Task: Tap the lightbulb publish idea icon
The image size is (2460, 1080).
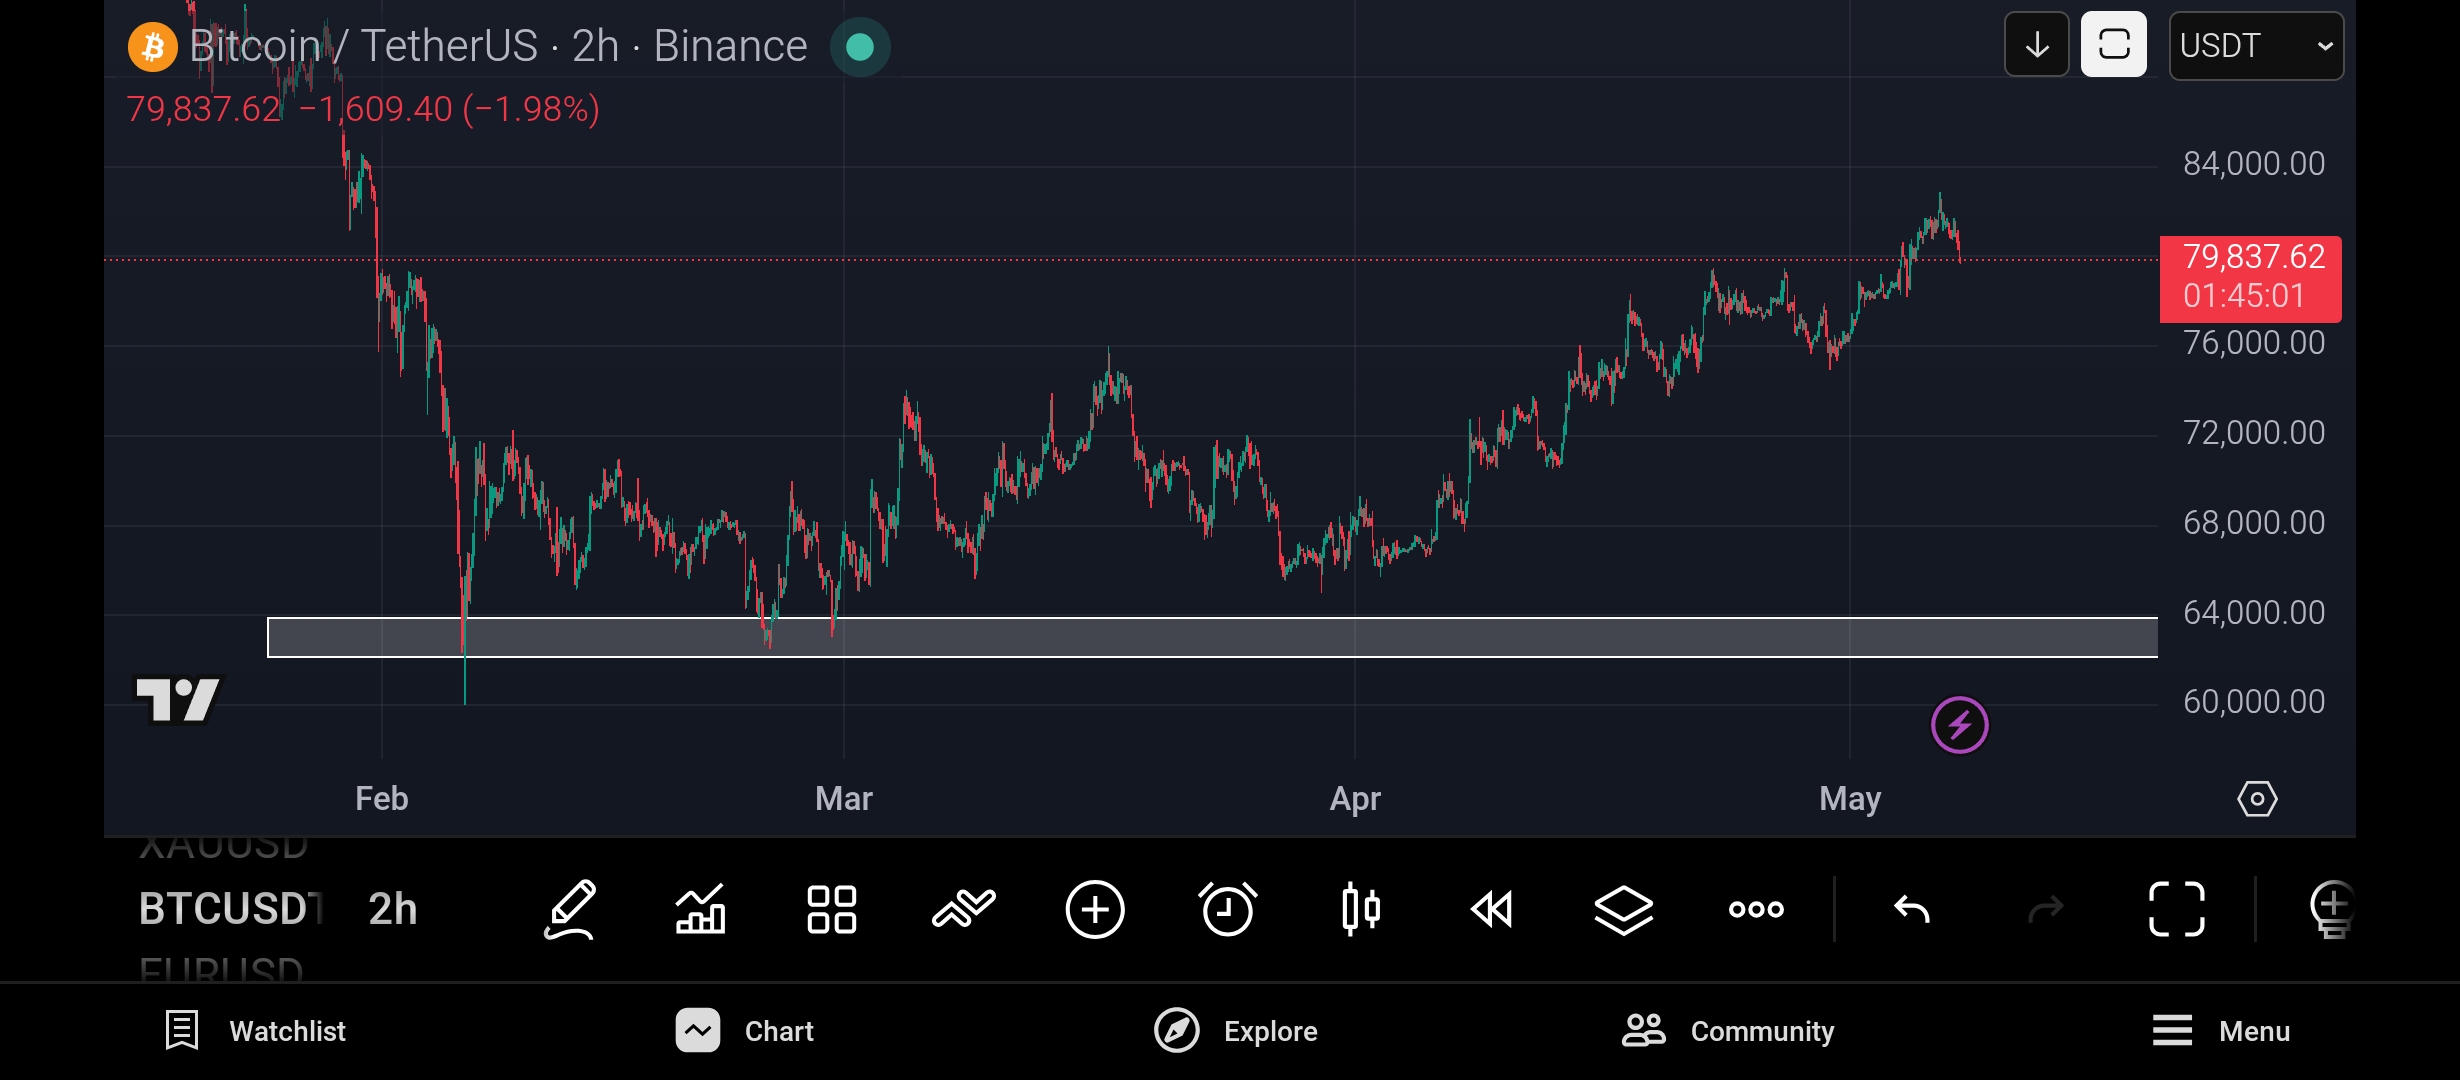Action: click(2331, 910)
